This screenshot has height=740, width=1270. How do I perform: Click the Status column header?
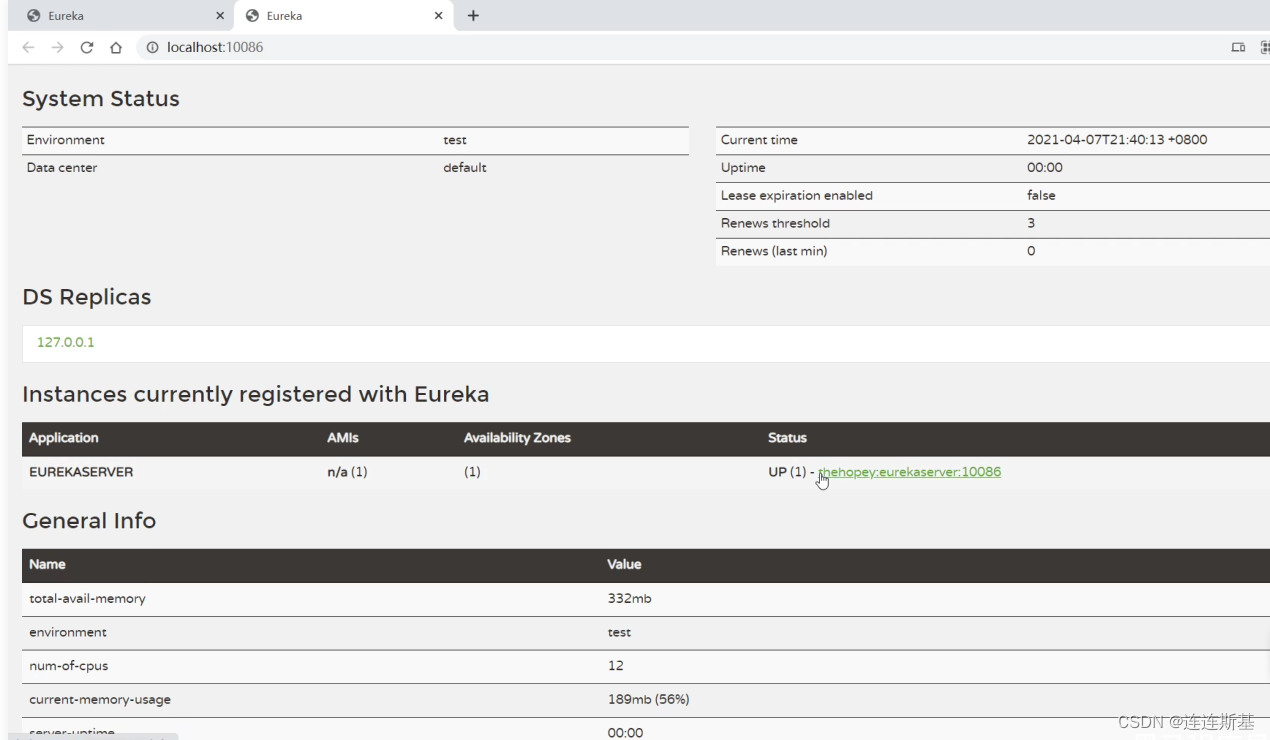click(787, 438)
